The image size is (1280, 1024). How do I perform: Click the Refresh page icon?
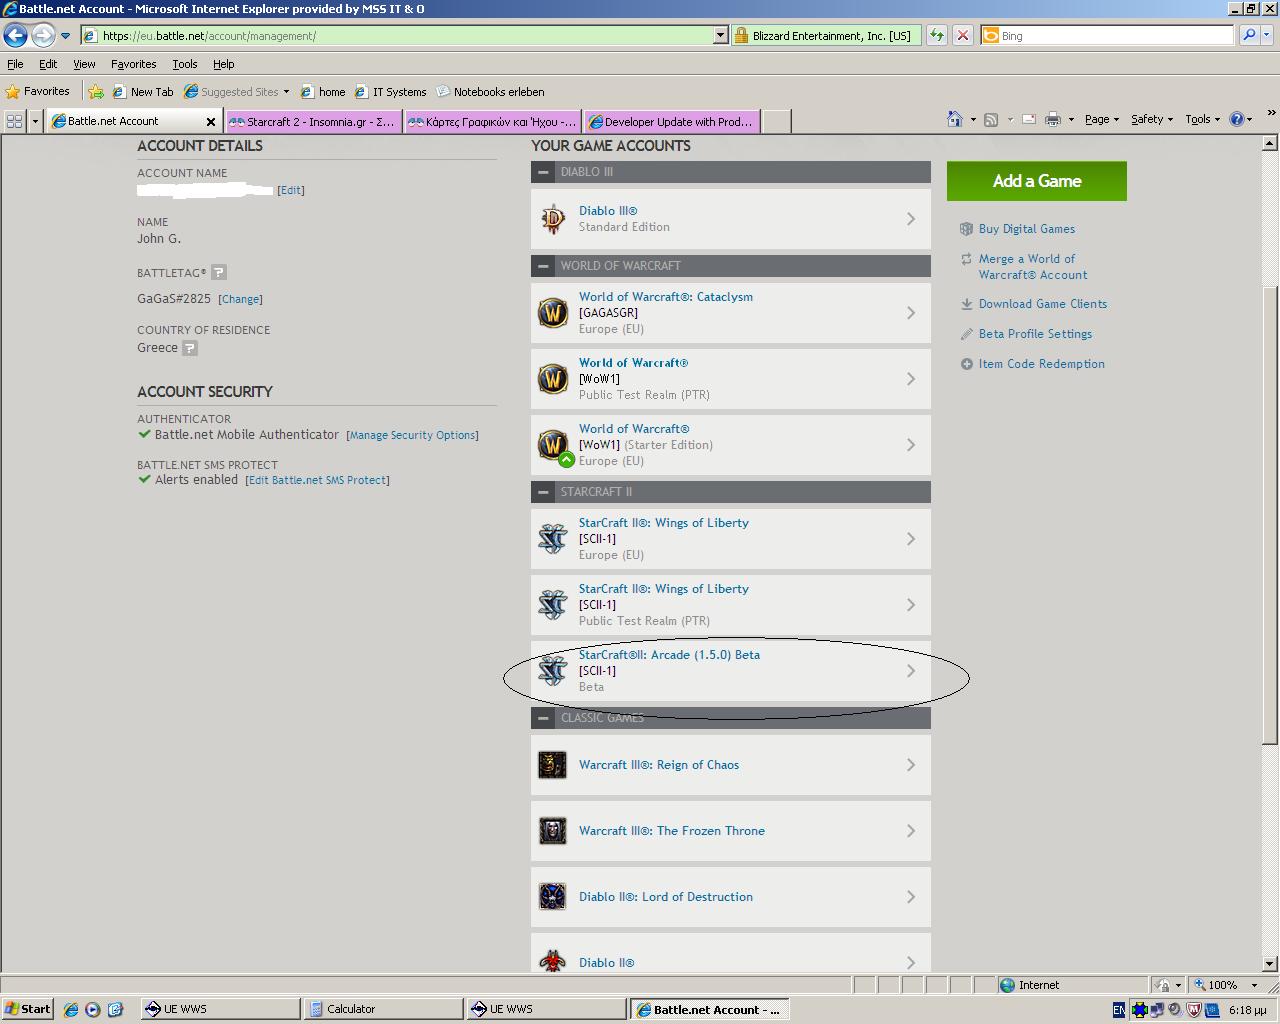tap(937, 35)
